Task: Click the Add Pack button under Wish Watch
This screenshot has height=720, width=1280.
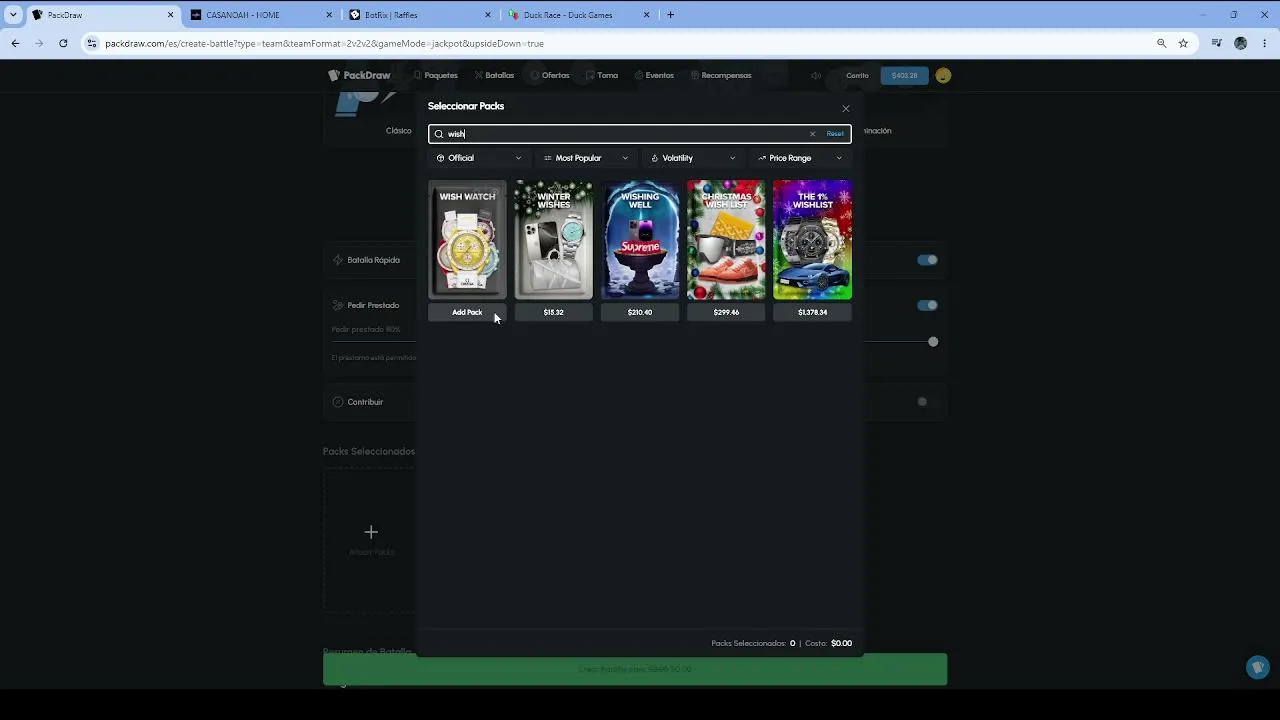Action: click(467, 312)
